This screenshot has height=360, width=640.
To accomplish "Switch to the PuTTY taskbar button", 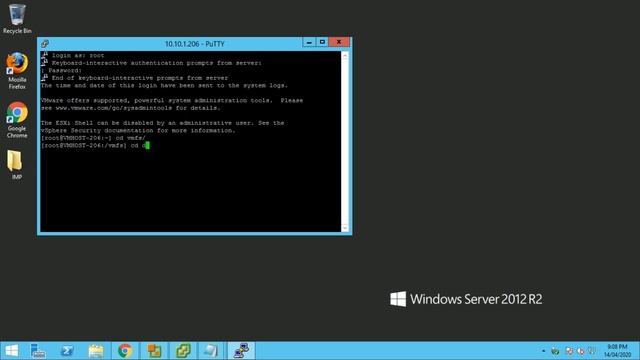I will coord(241,351).
